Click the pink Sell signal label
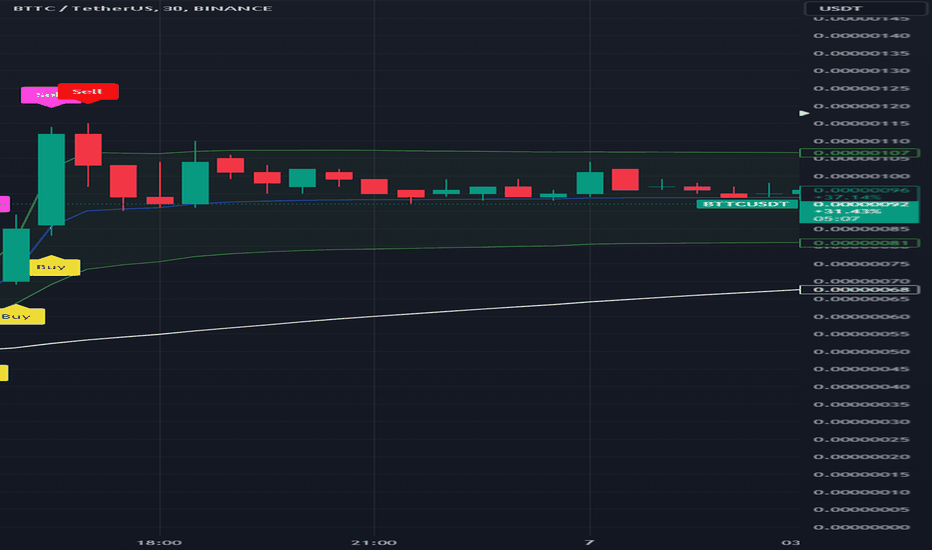Screen dimensions: 932x550 [x=40, y=96]
